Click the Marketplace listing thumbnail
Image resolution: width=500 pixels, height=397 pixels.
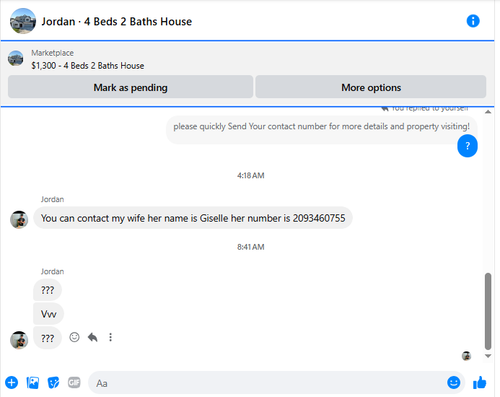[x=16, y=59]
